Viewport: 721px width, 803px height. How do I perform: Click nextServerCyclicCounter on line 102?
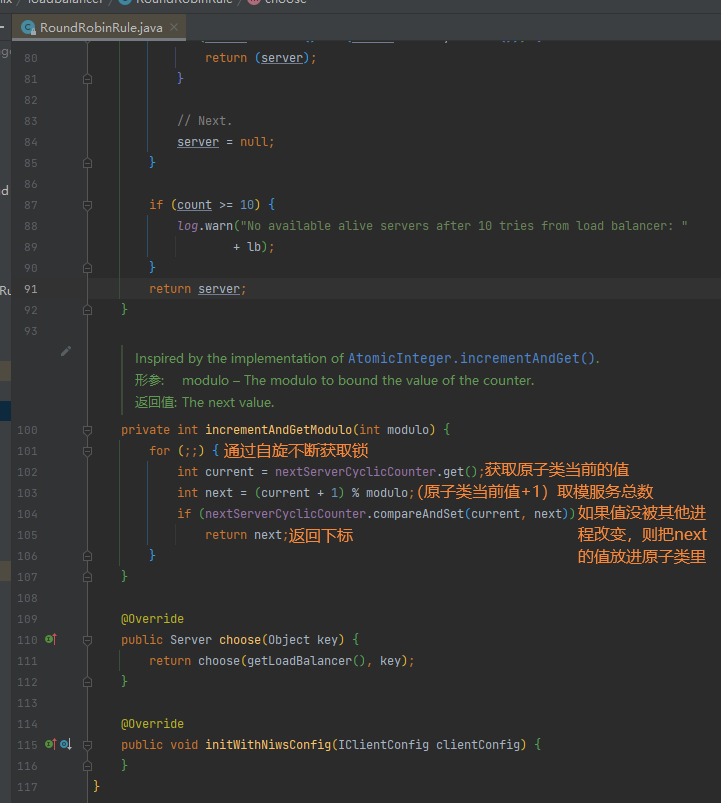[356, 472]
